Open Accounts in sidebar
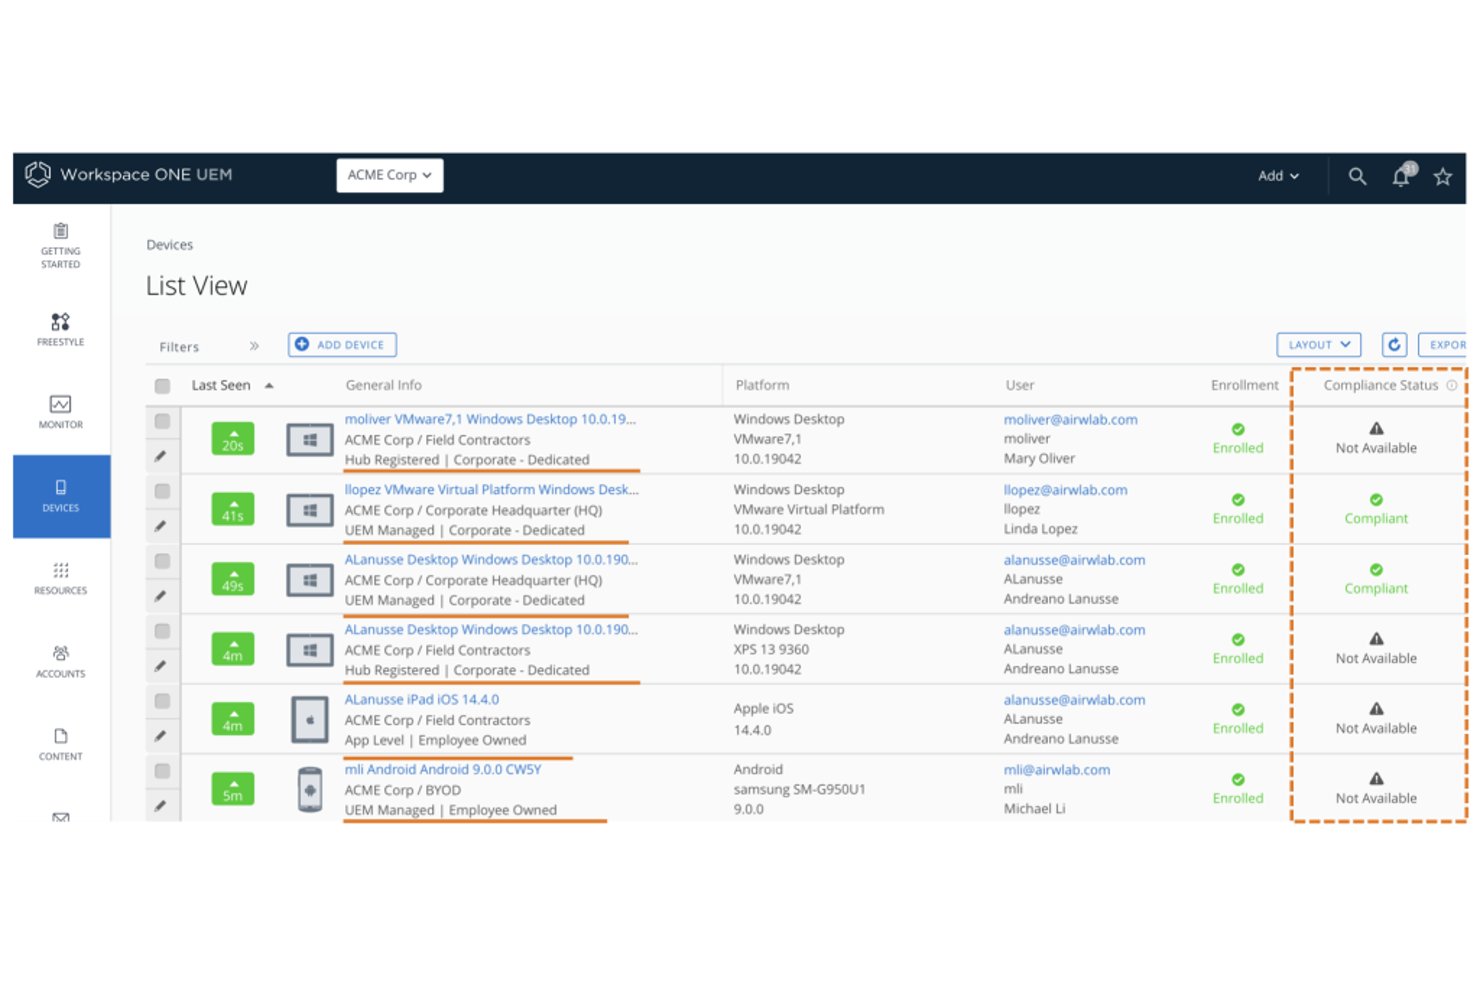The height and width of the screenshot is (987, 1480). click(x=61, y=661)
